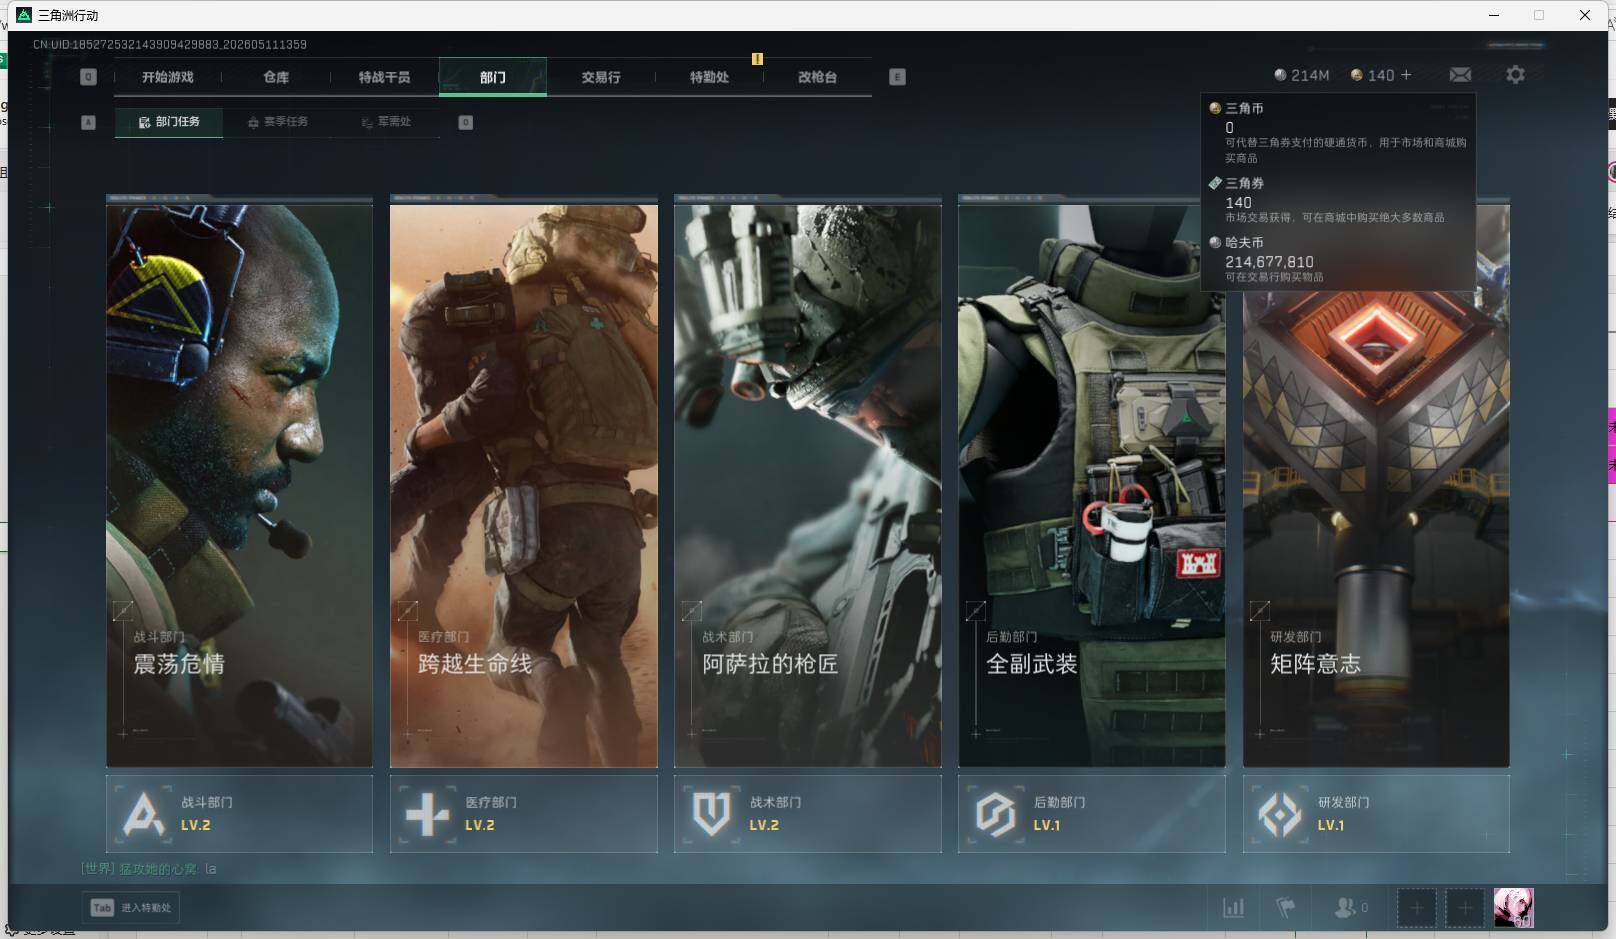Click the CN UID text at top left
Image resolution: width=1616 pixels, height=939 pixels.
pyautogui.click(x=170, y=45)
